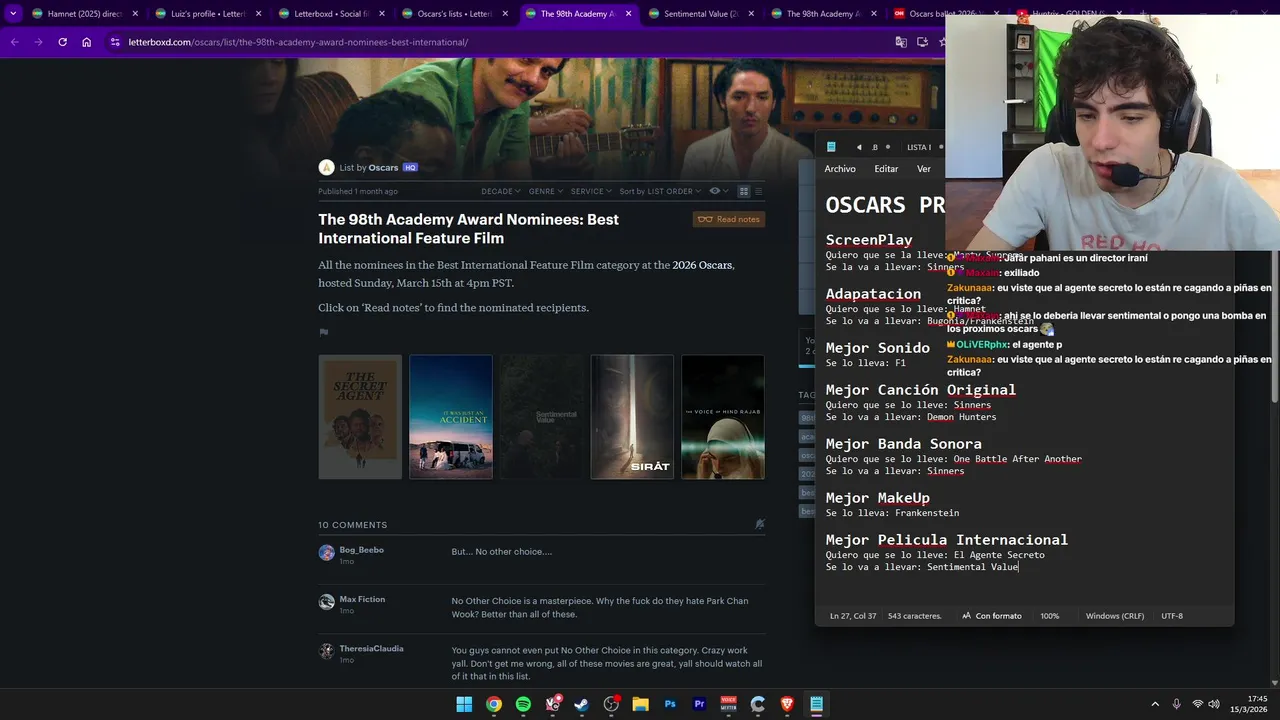This screenshot has width=1280, height=720.
Task: Switch to grid view layout
Action: [x=743, y=191]
